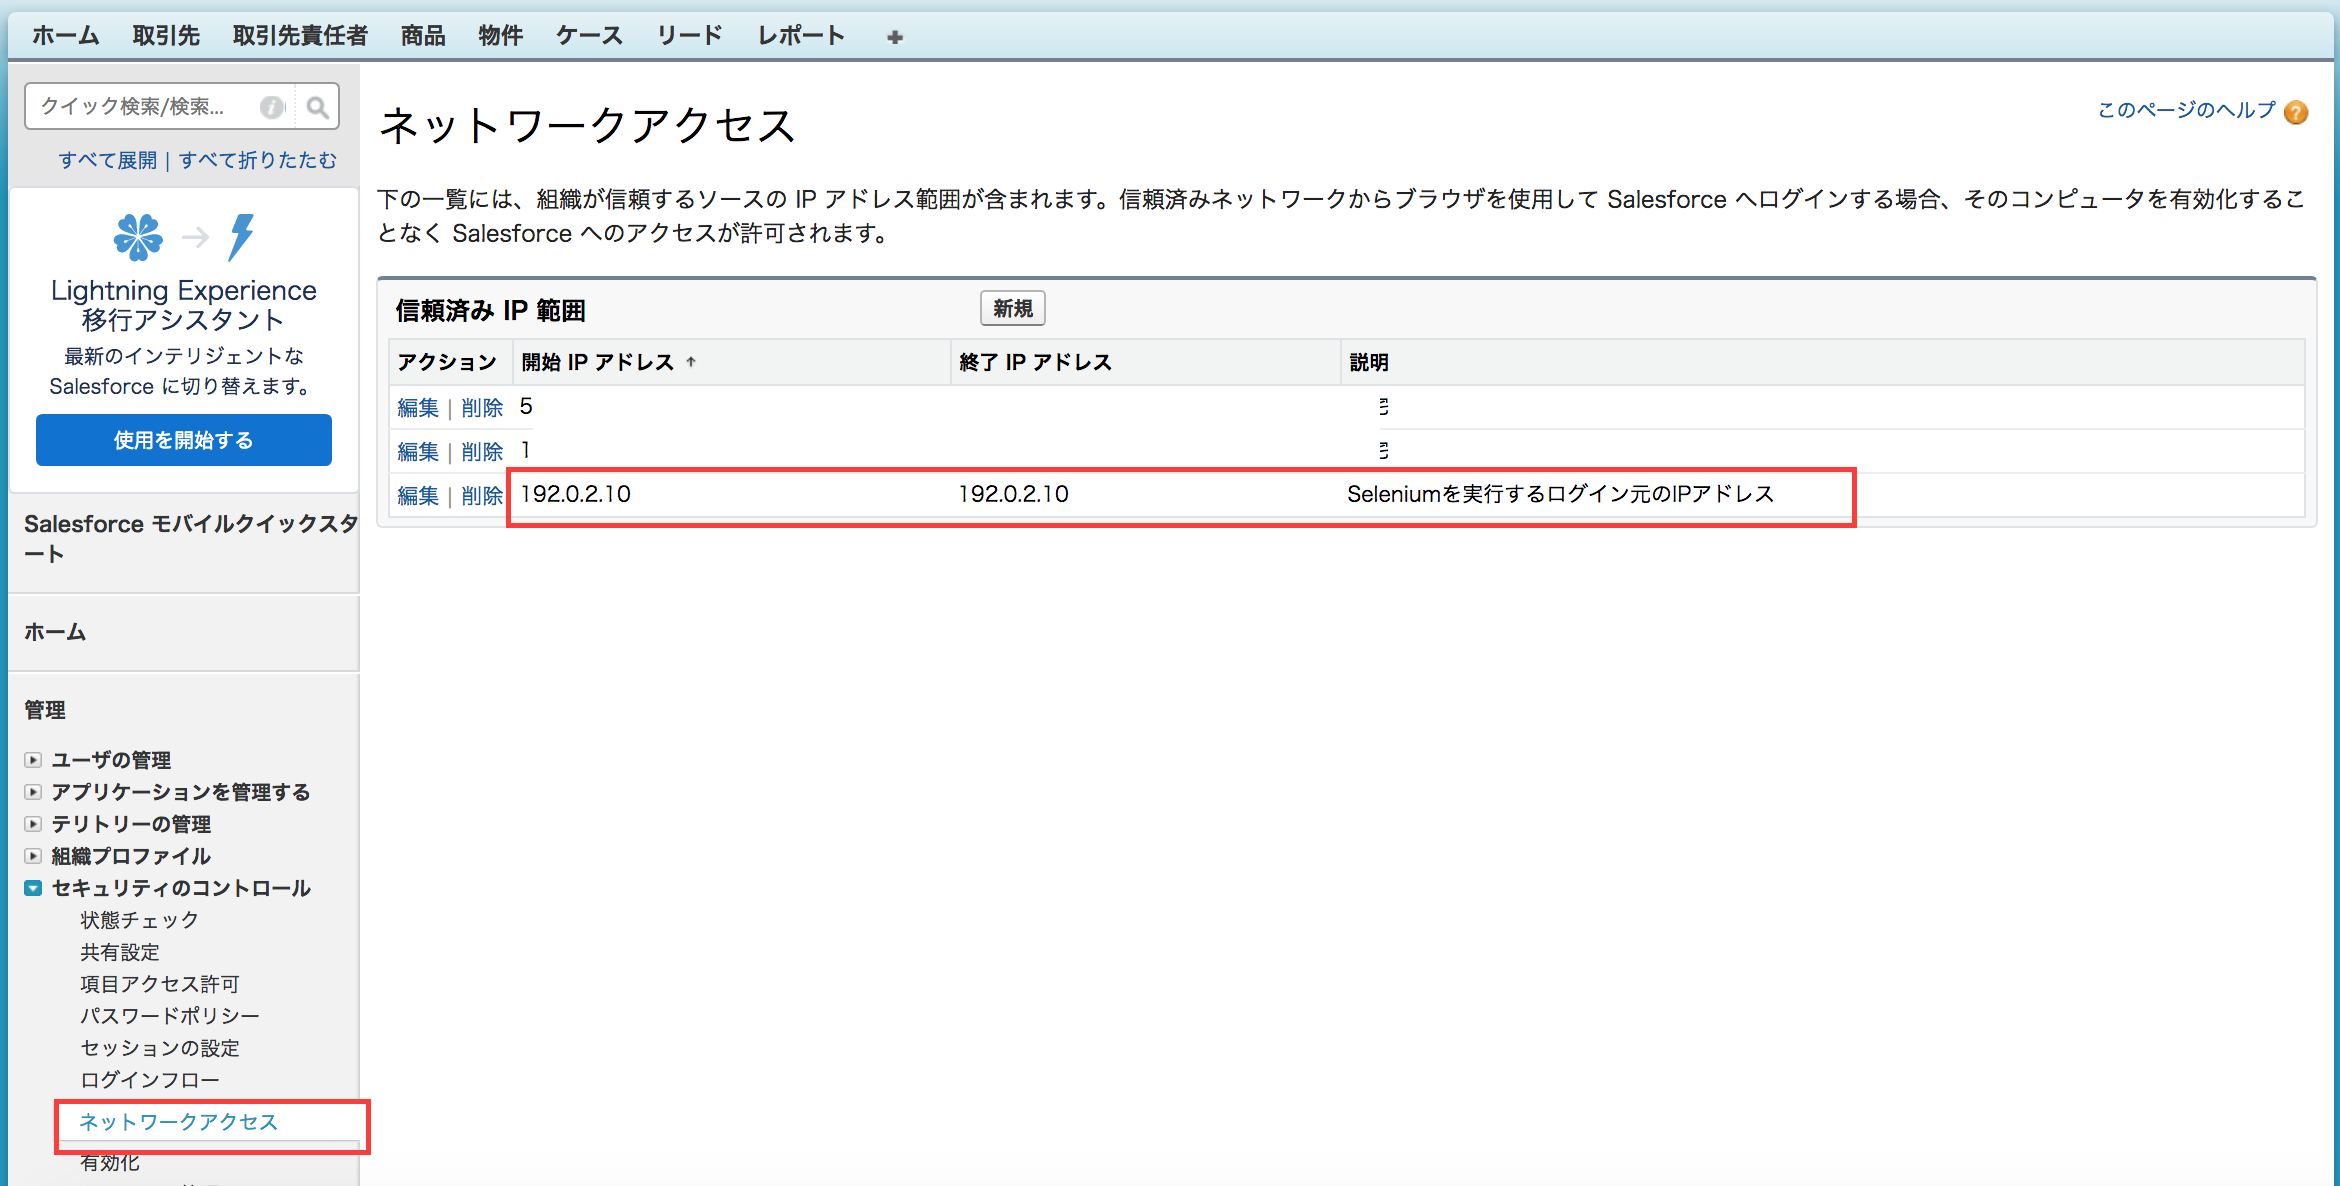Open パスワードポリシー in the sidebar

(170, 1016)
